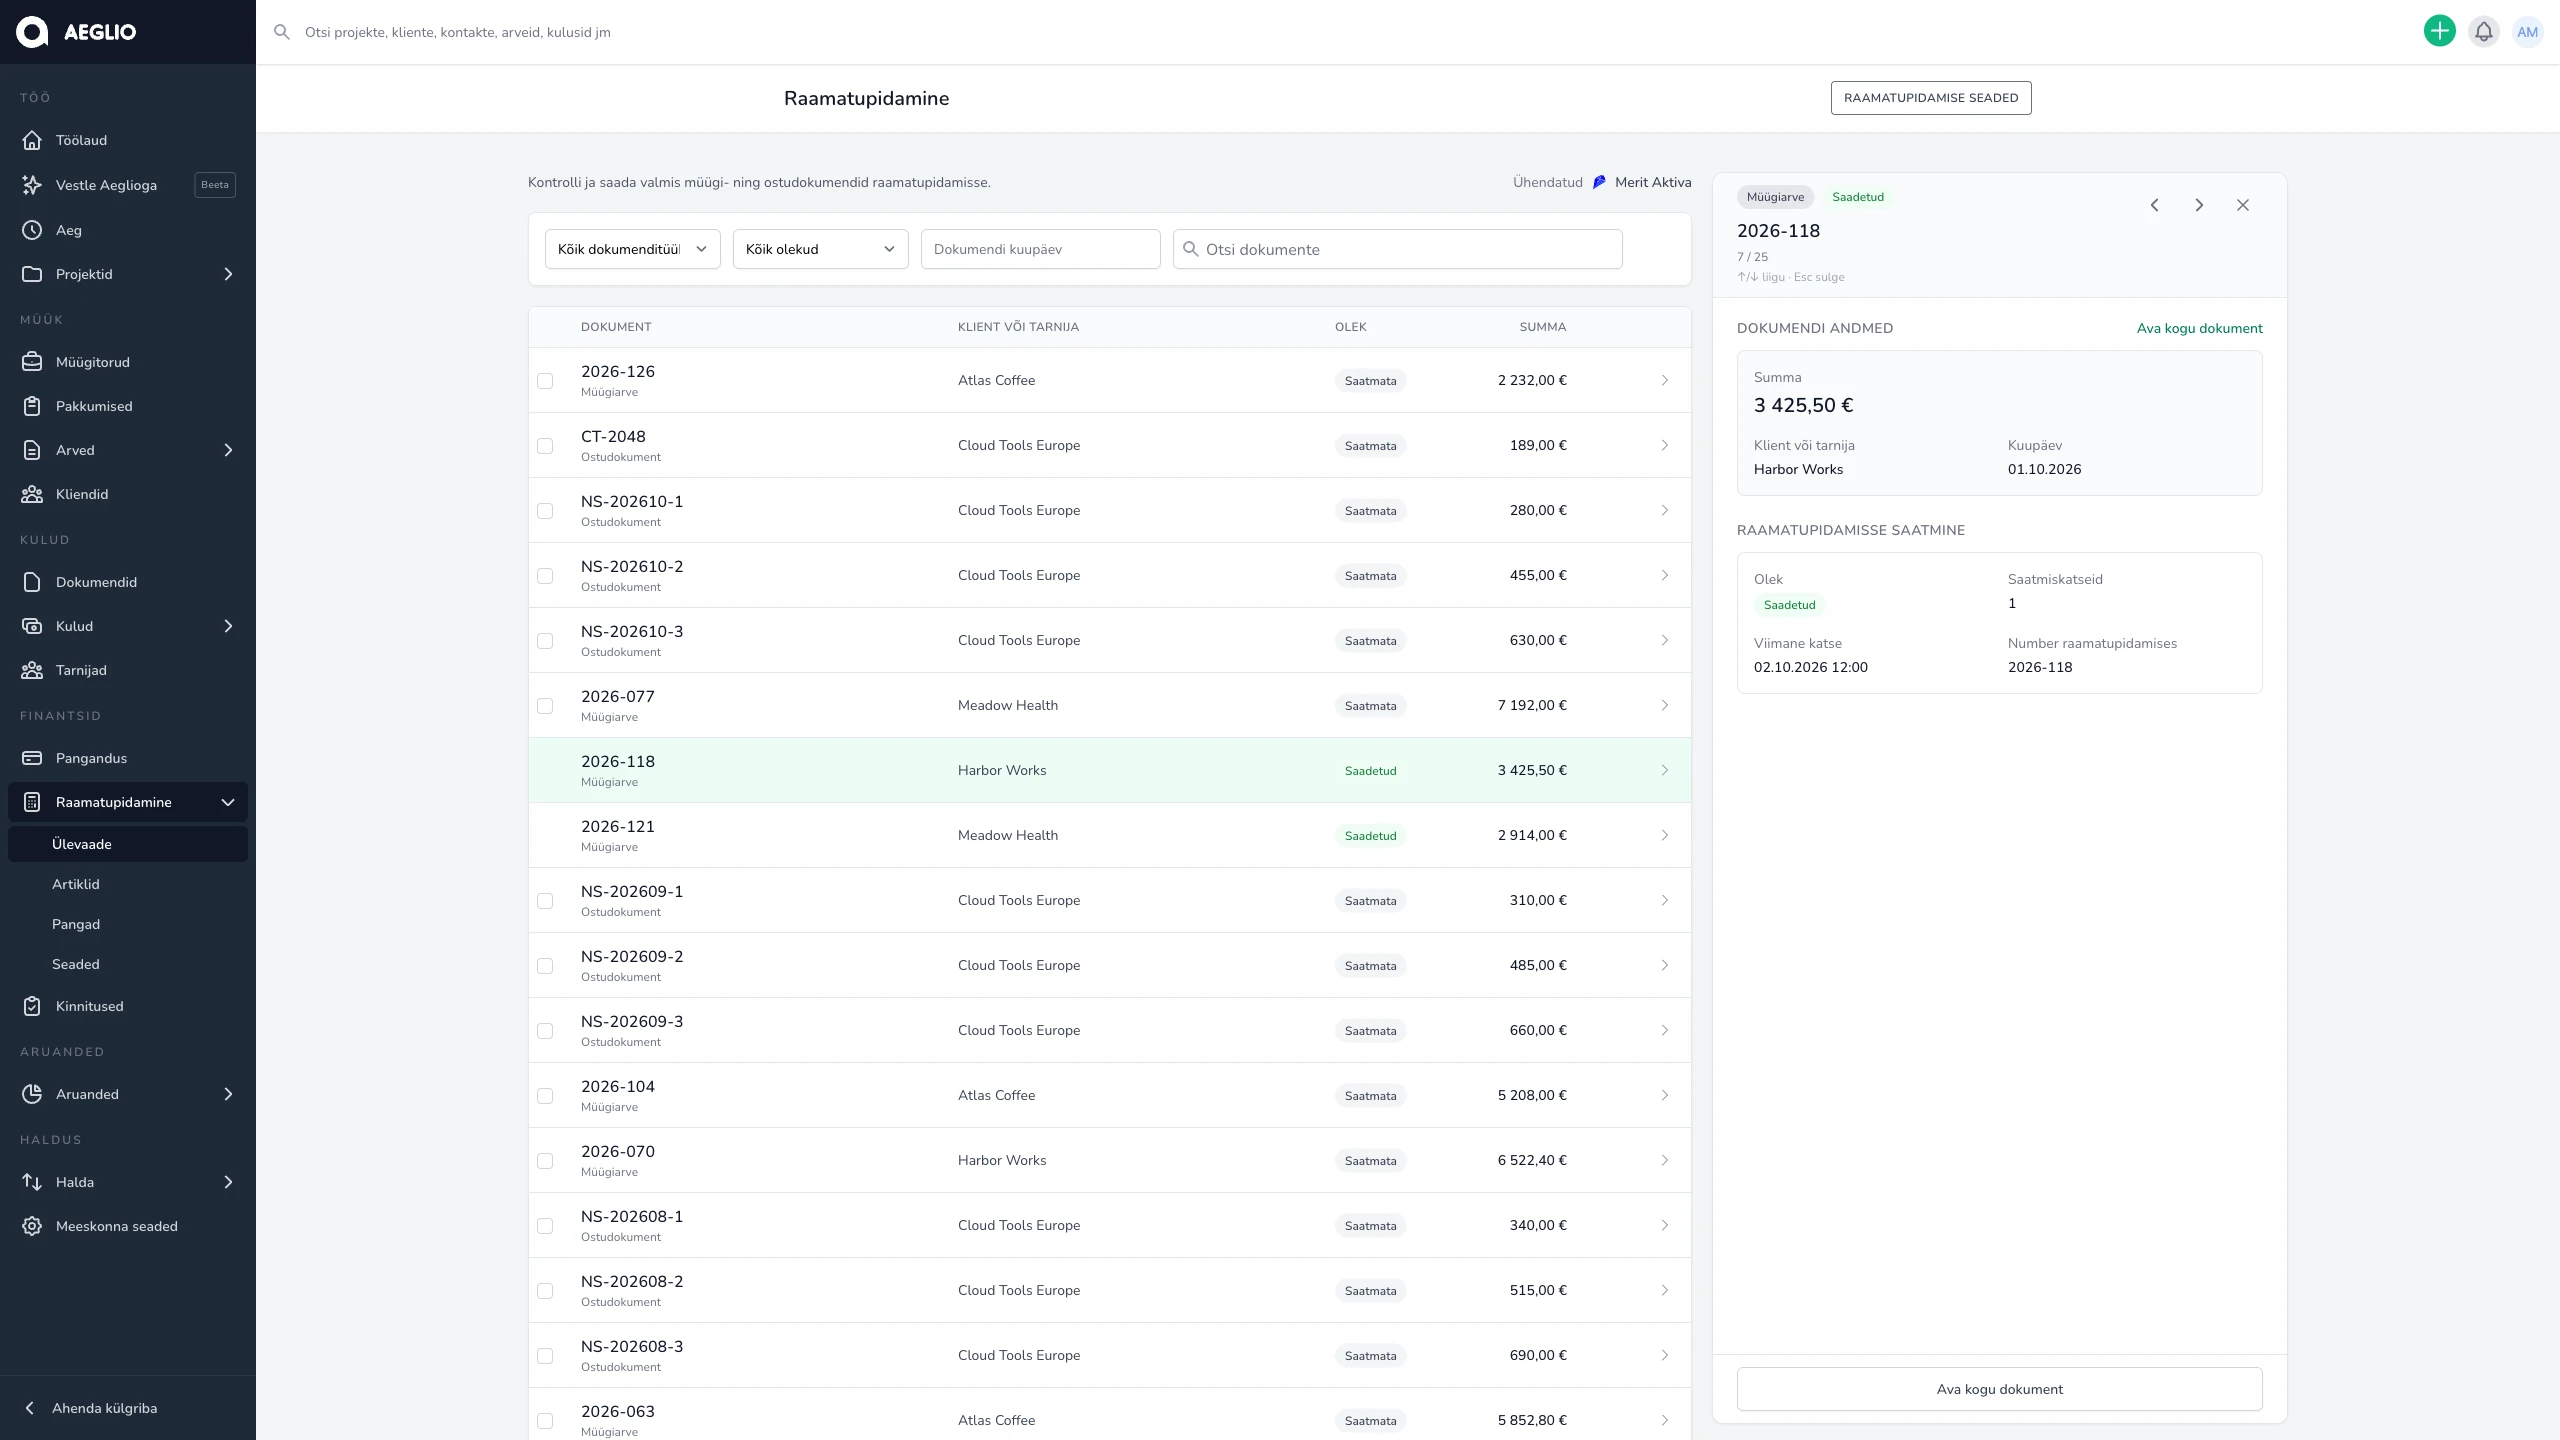
Task: Go to previous document with left arrow
Action: (2155, 205)
